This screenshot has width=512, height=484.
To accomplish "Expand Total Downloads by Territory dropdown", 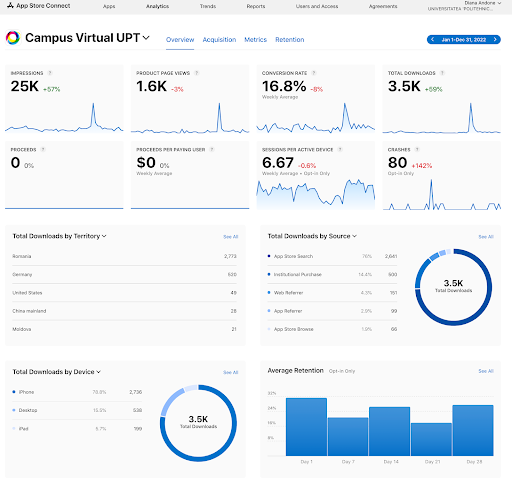I will click(x=104, y=236).
